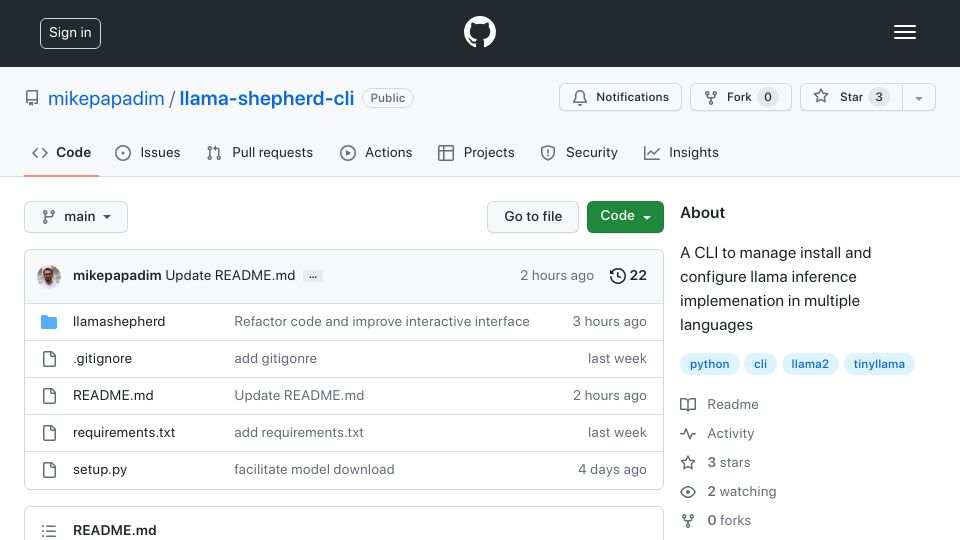
Task: Open the main branch selector dropdown
Action: [x=76, y=217]
